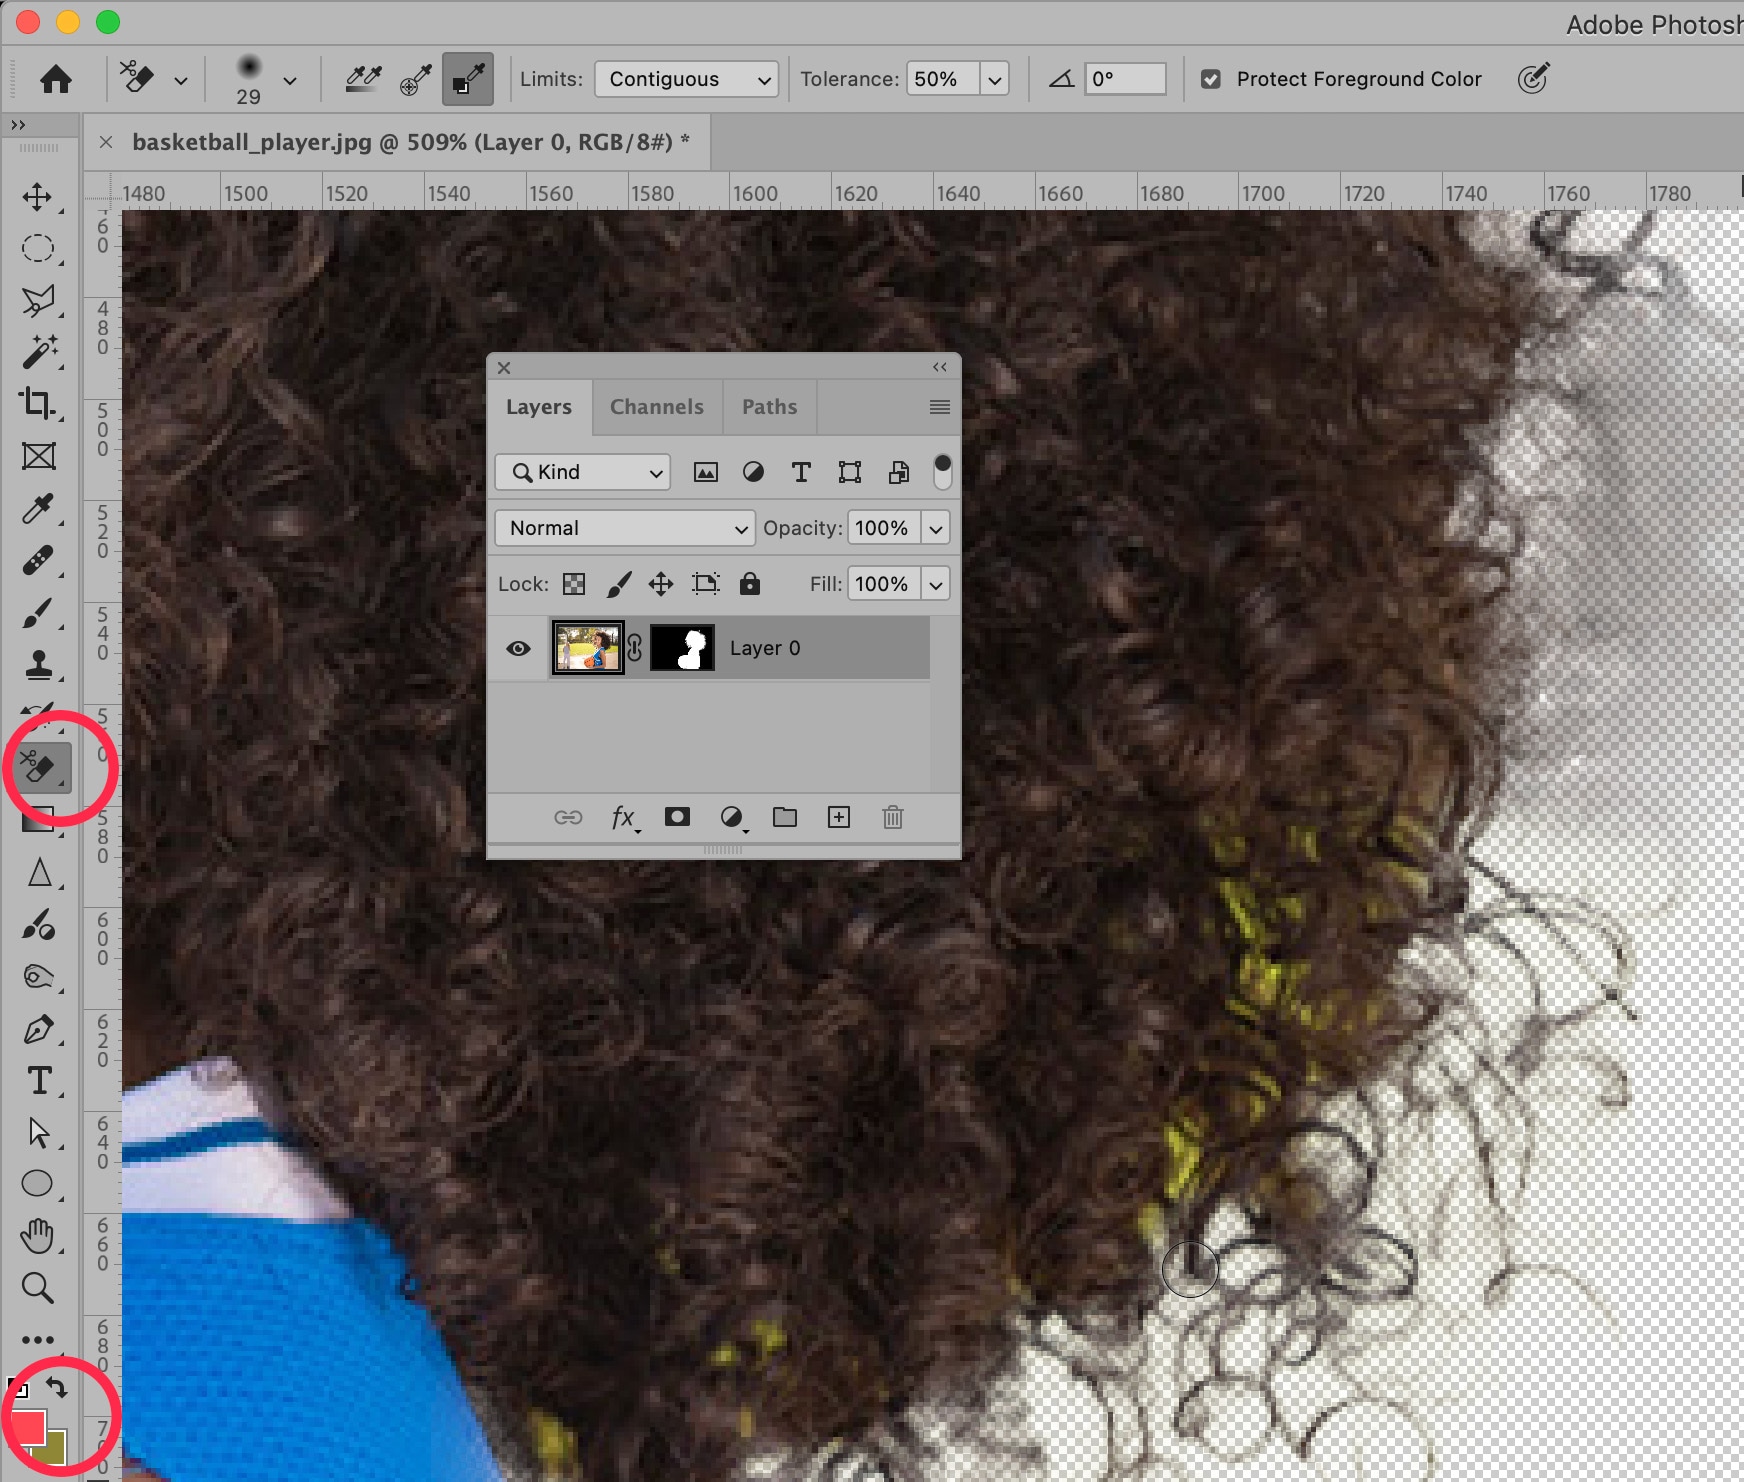This screenshot has height=1482, width=1744.
Task: Choose Sampling: Background Swatch option
Action: tap(467, 79)
